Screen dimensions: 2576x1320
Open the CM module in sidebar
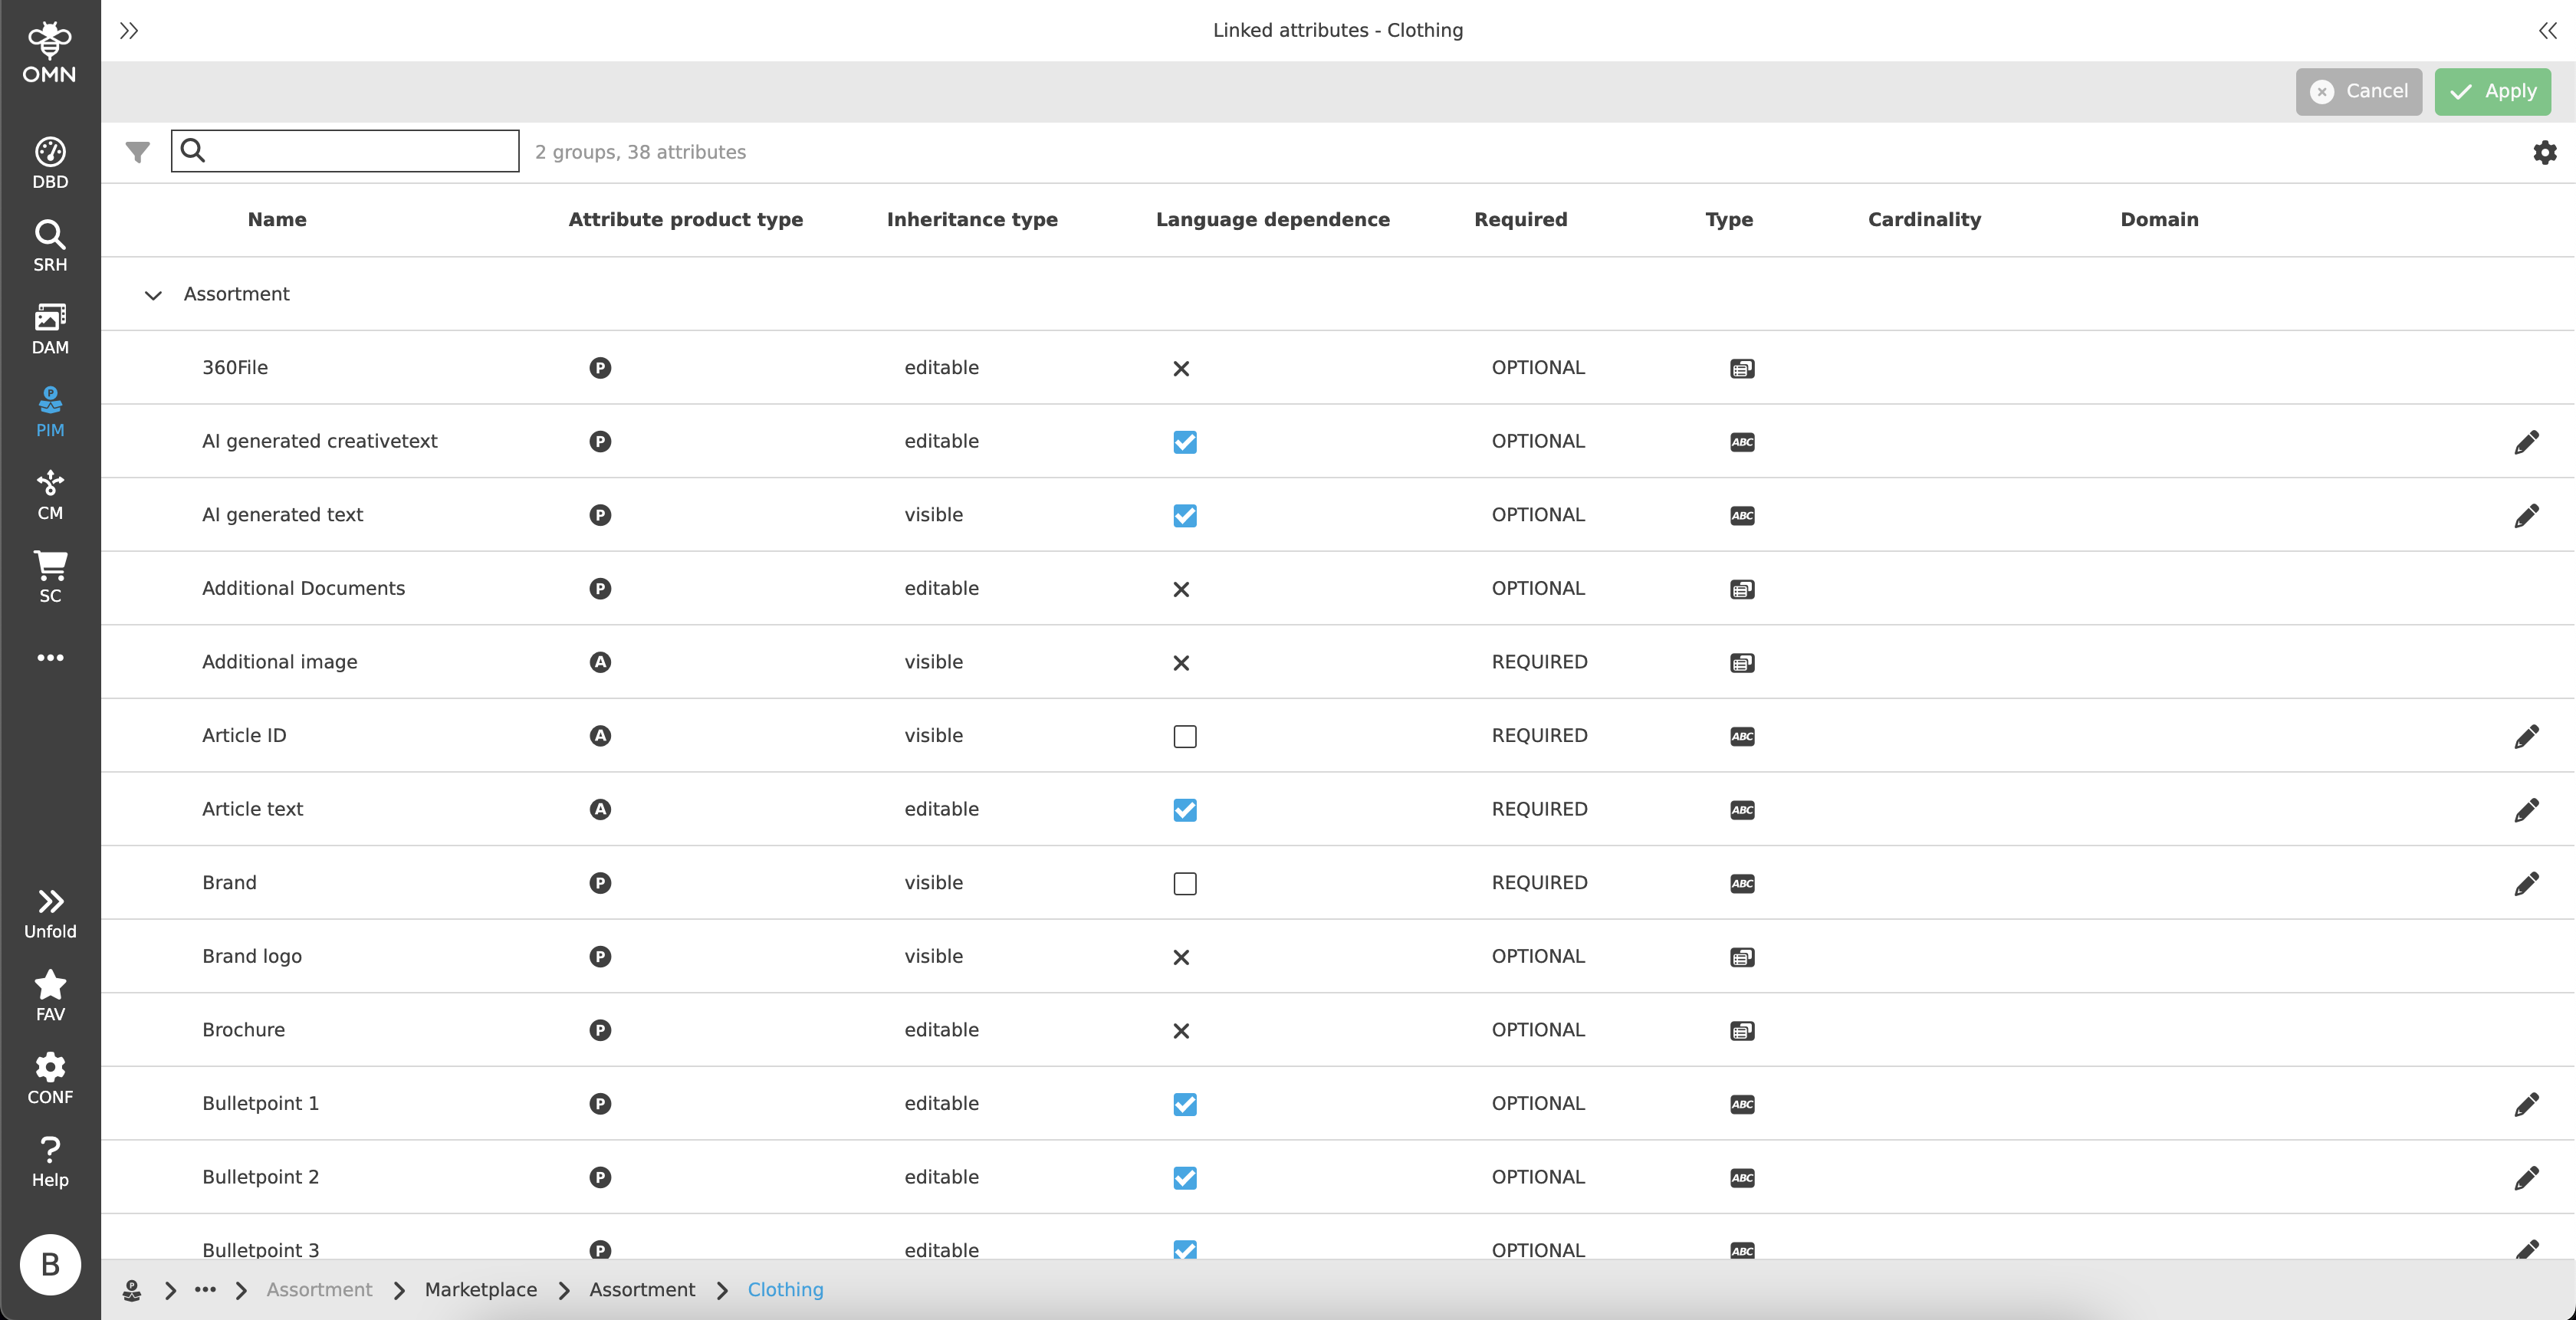pos(50,495)
